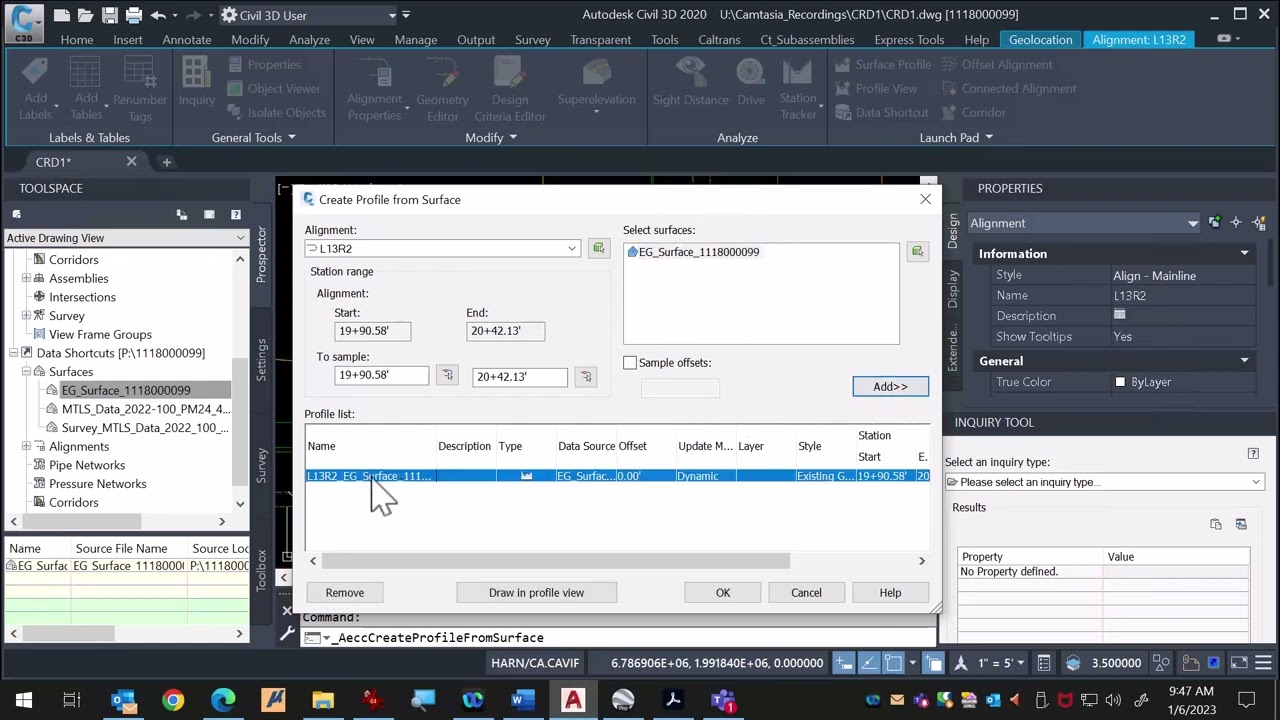Click the Add>> button
Image resolution: width=1280 pixels, height=720 pixels.
[x=890, y=387]
